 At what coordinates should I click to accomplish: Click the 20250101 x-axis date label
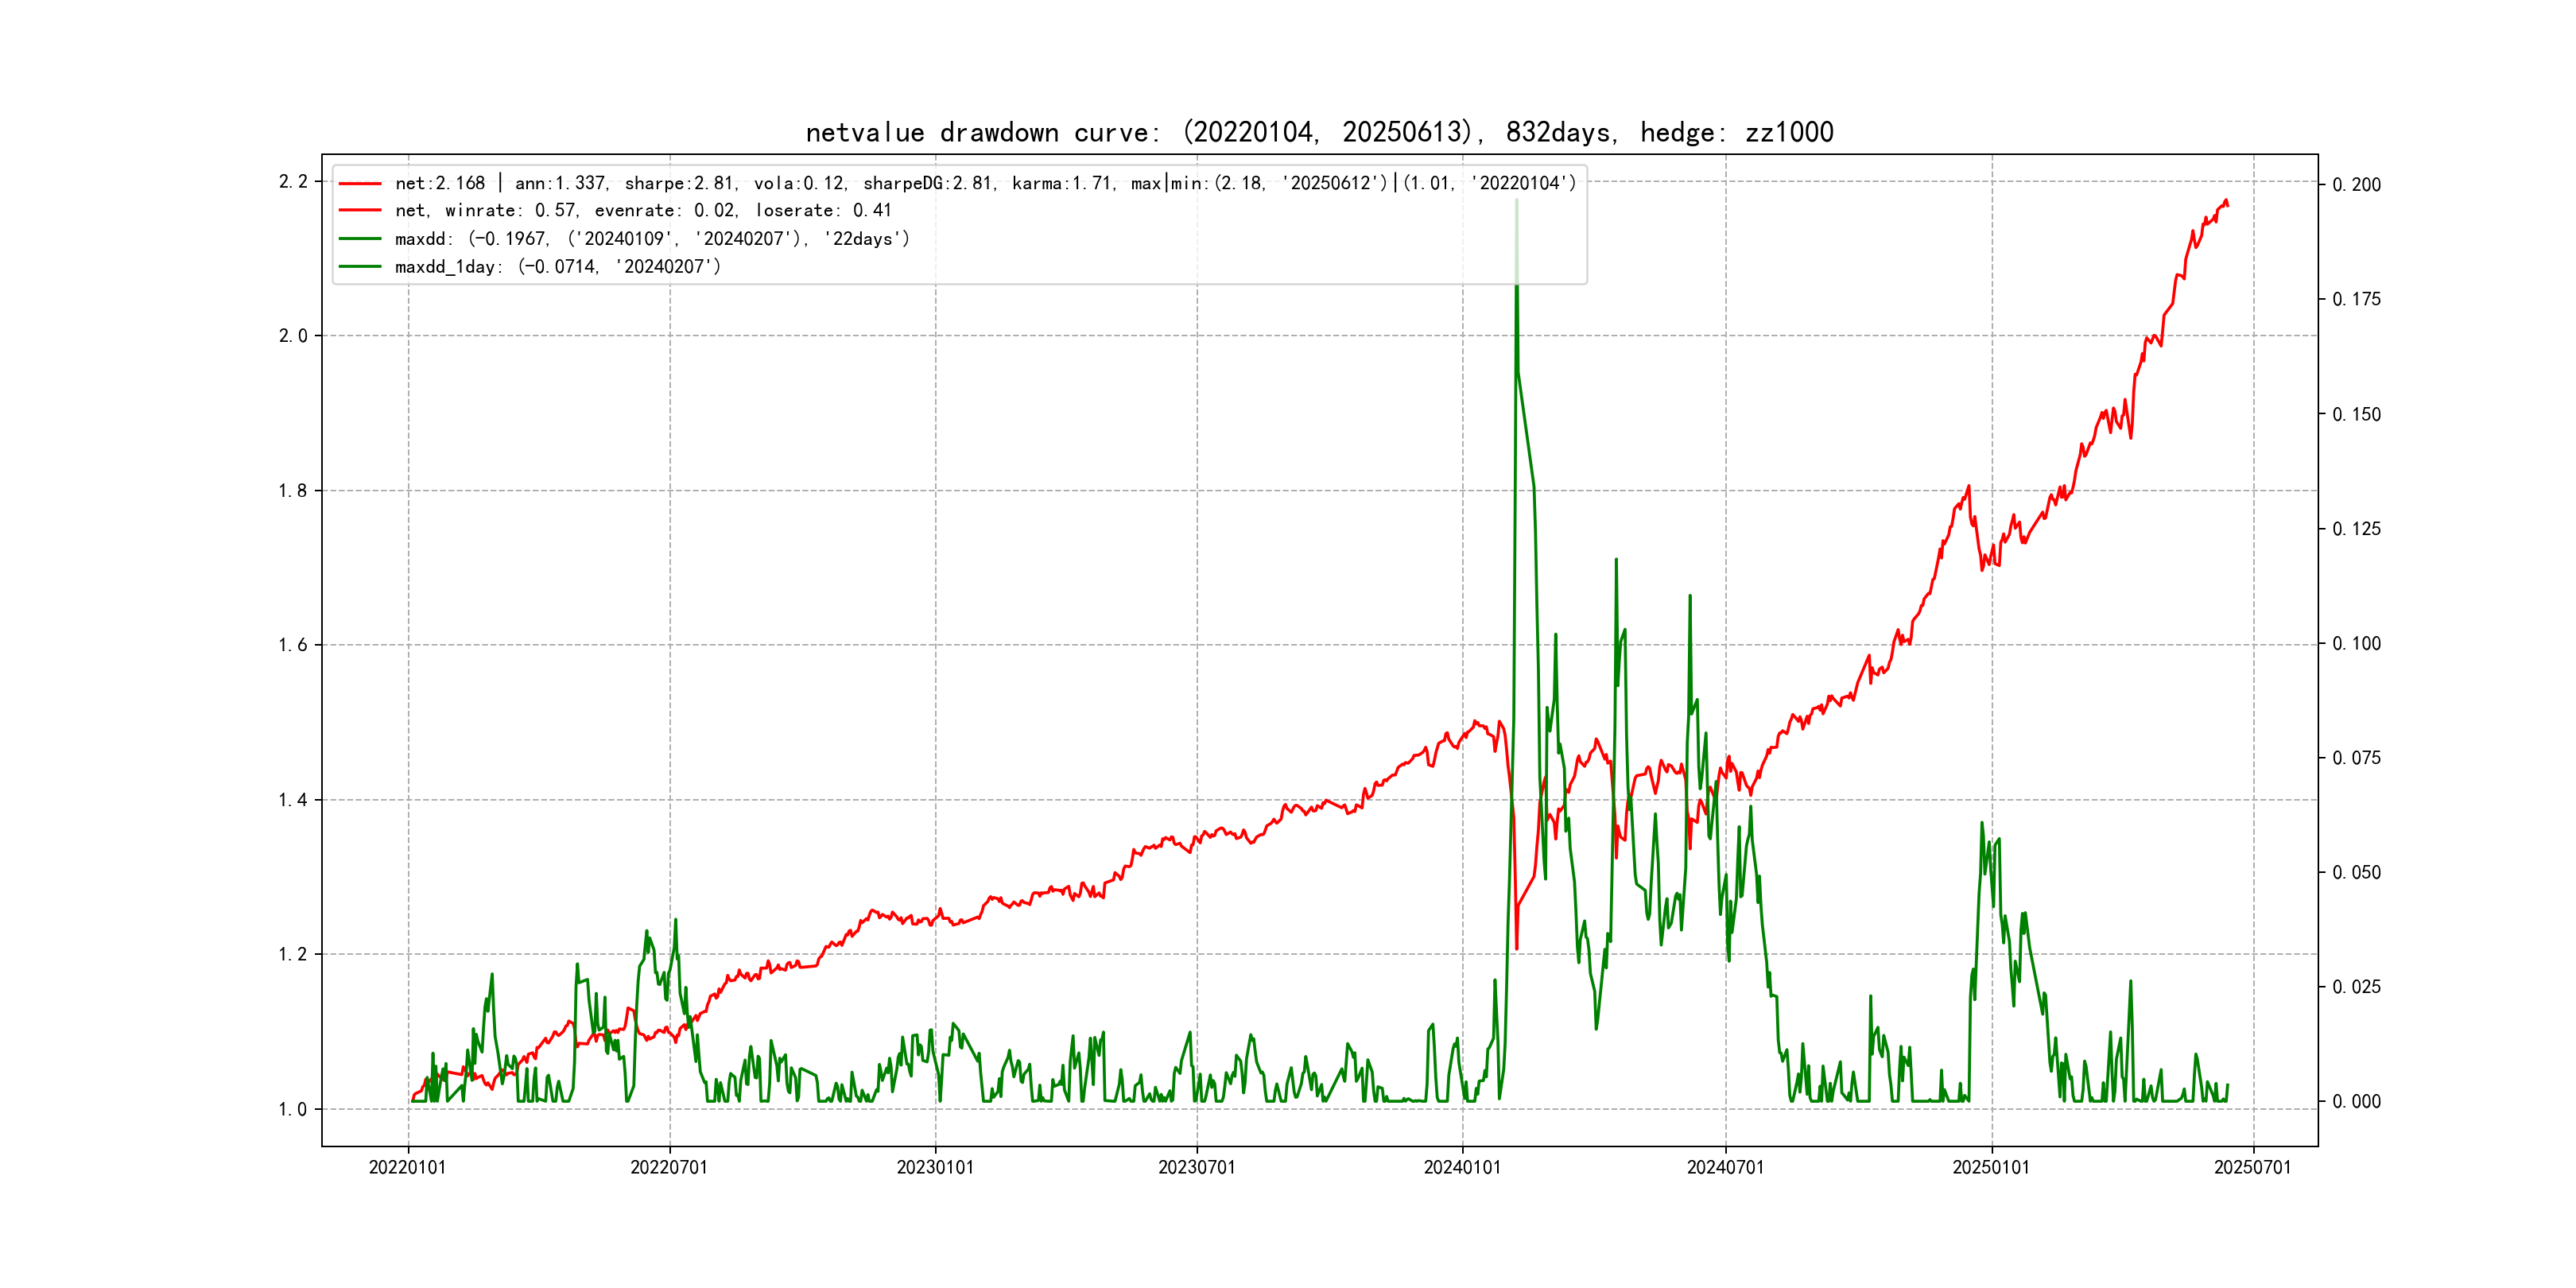tap(1991, 1167)
